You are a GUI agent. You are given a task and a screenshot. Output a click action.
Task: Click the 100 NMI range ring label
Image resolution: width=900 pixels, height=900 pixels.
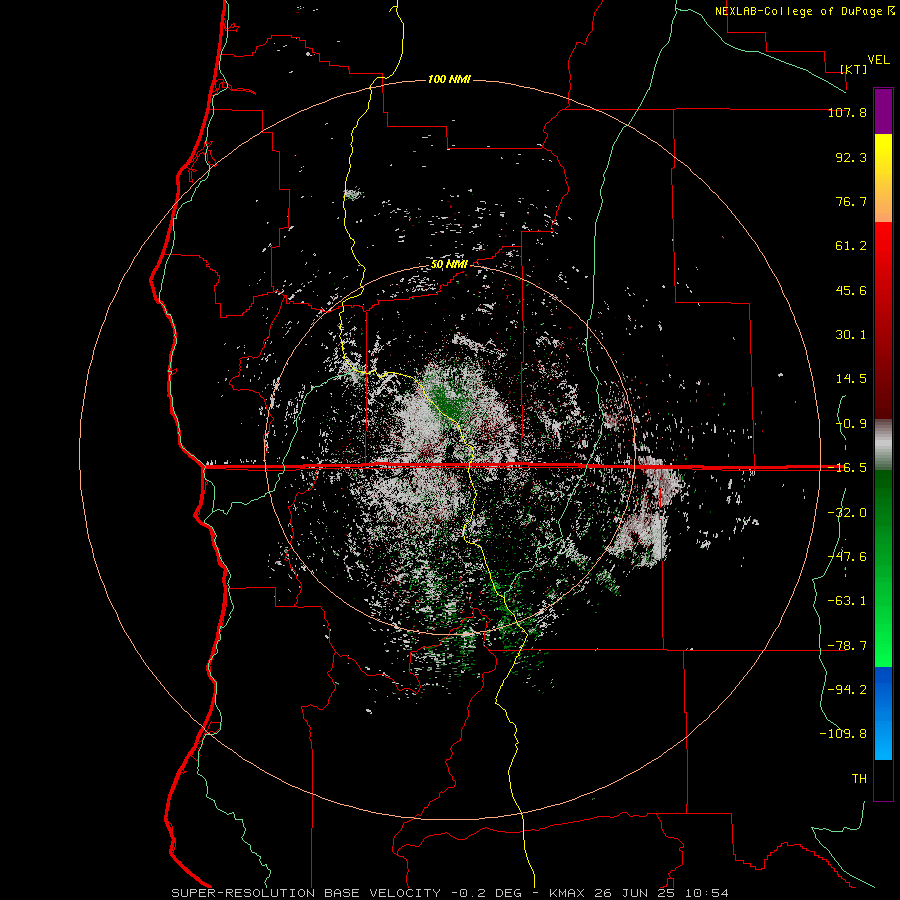(449, 79)
